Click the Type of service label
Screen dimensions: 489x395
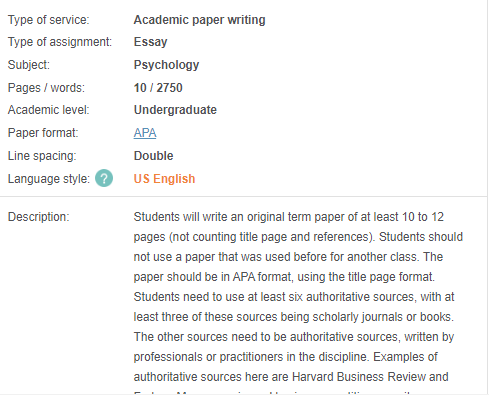coord(49,20)
